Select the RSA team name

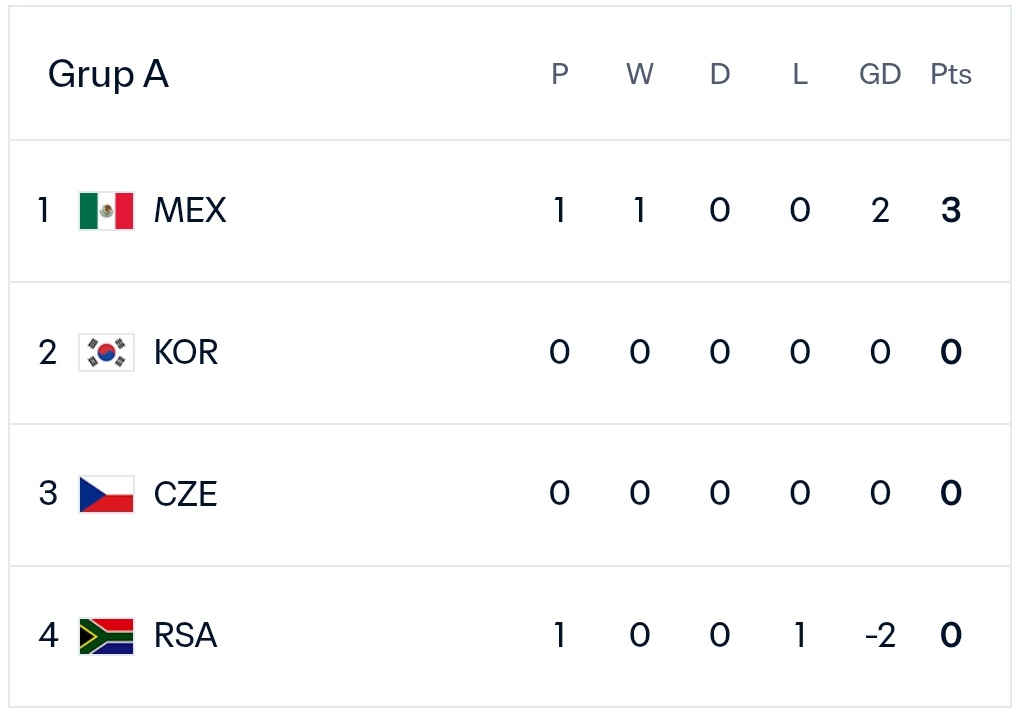[185, 635]
